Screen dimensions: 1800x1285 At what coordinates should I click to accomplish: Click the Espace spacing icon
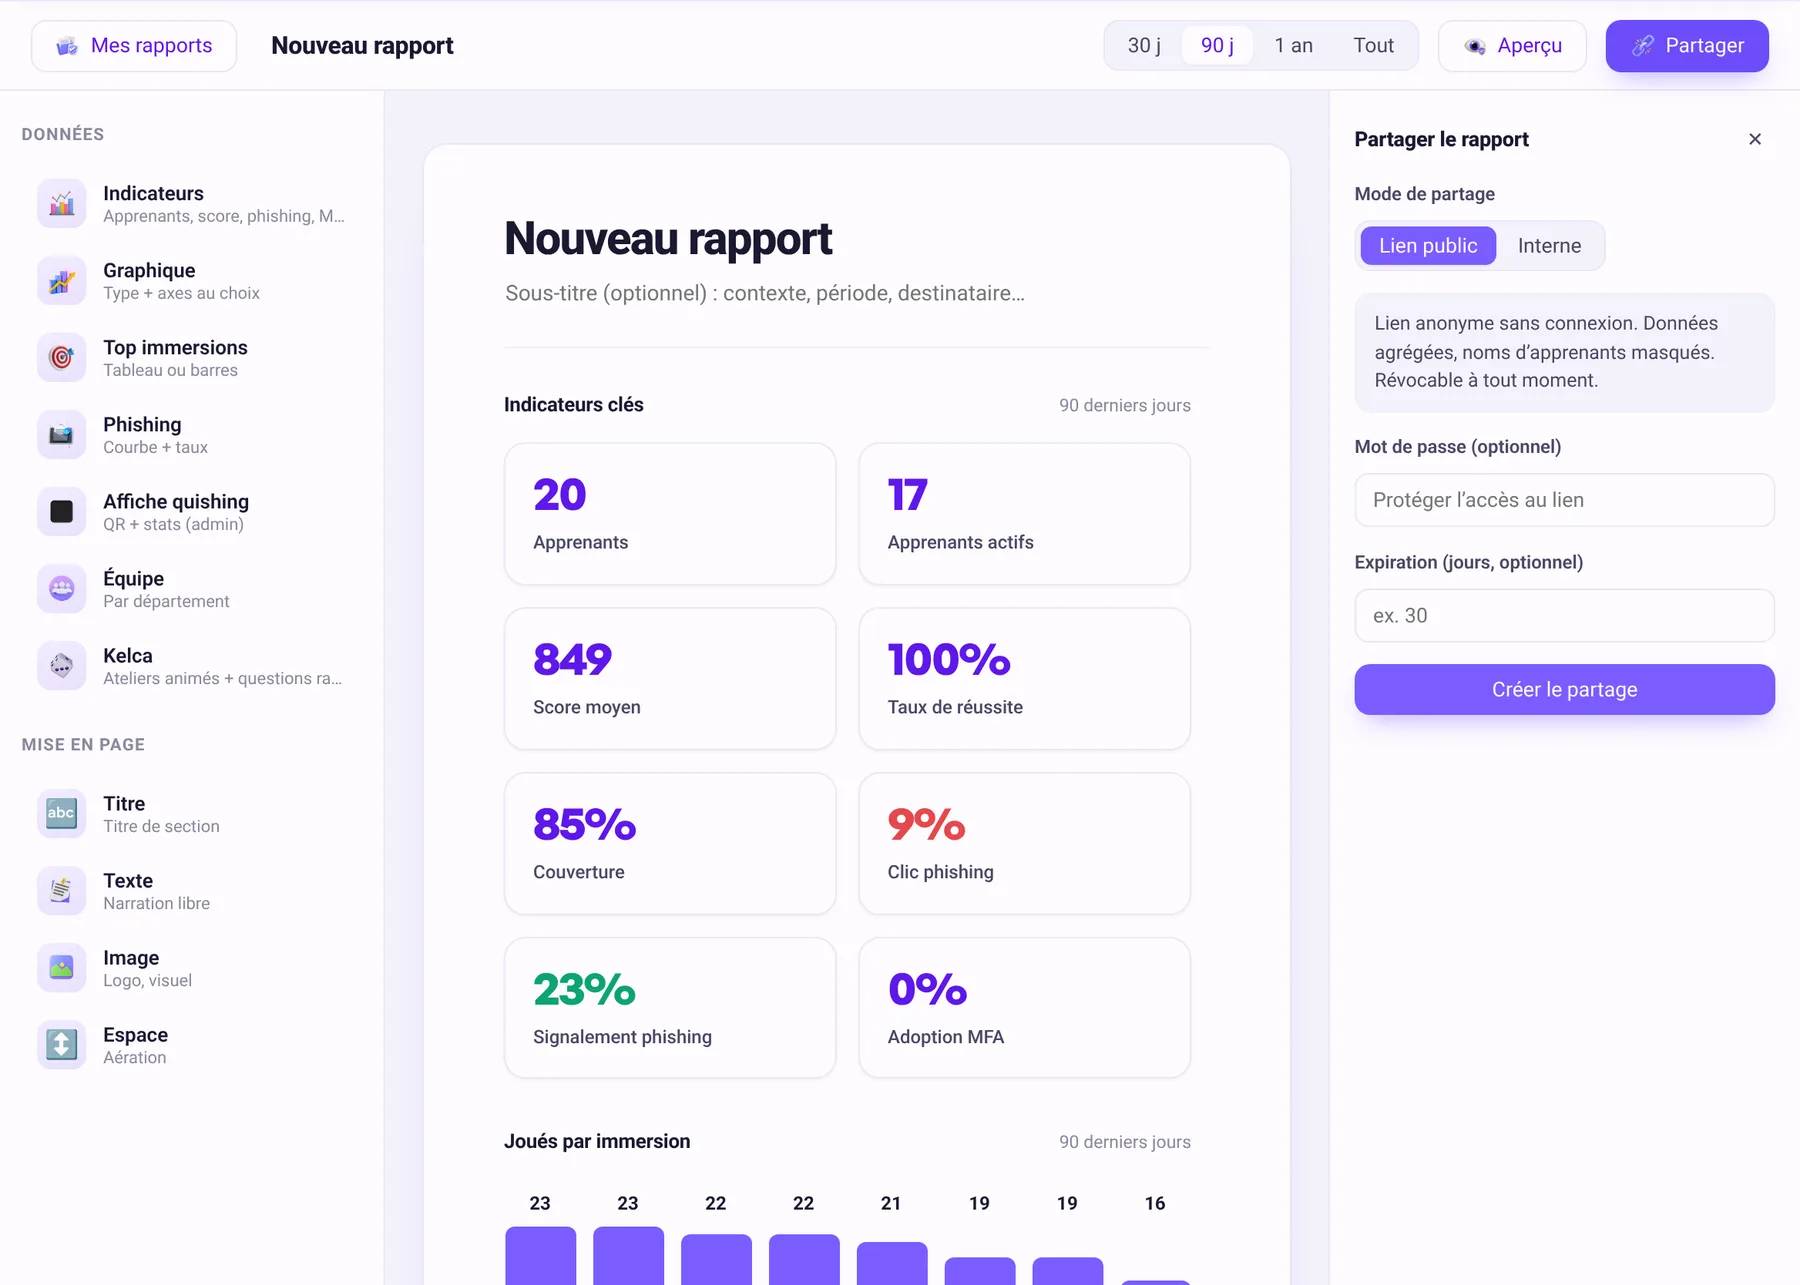click(x=62, y=1045)
